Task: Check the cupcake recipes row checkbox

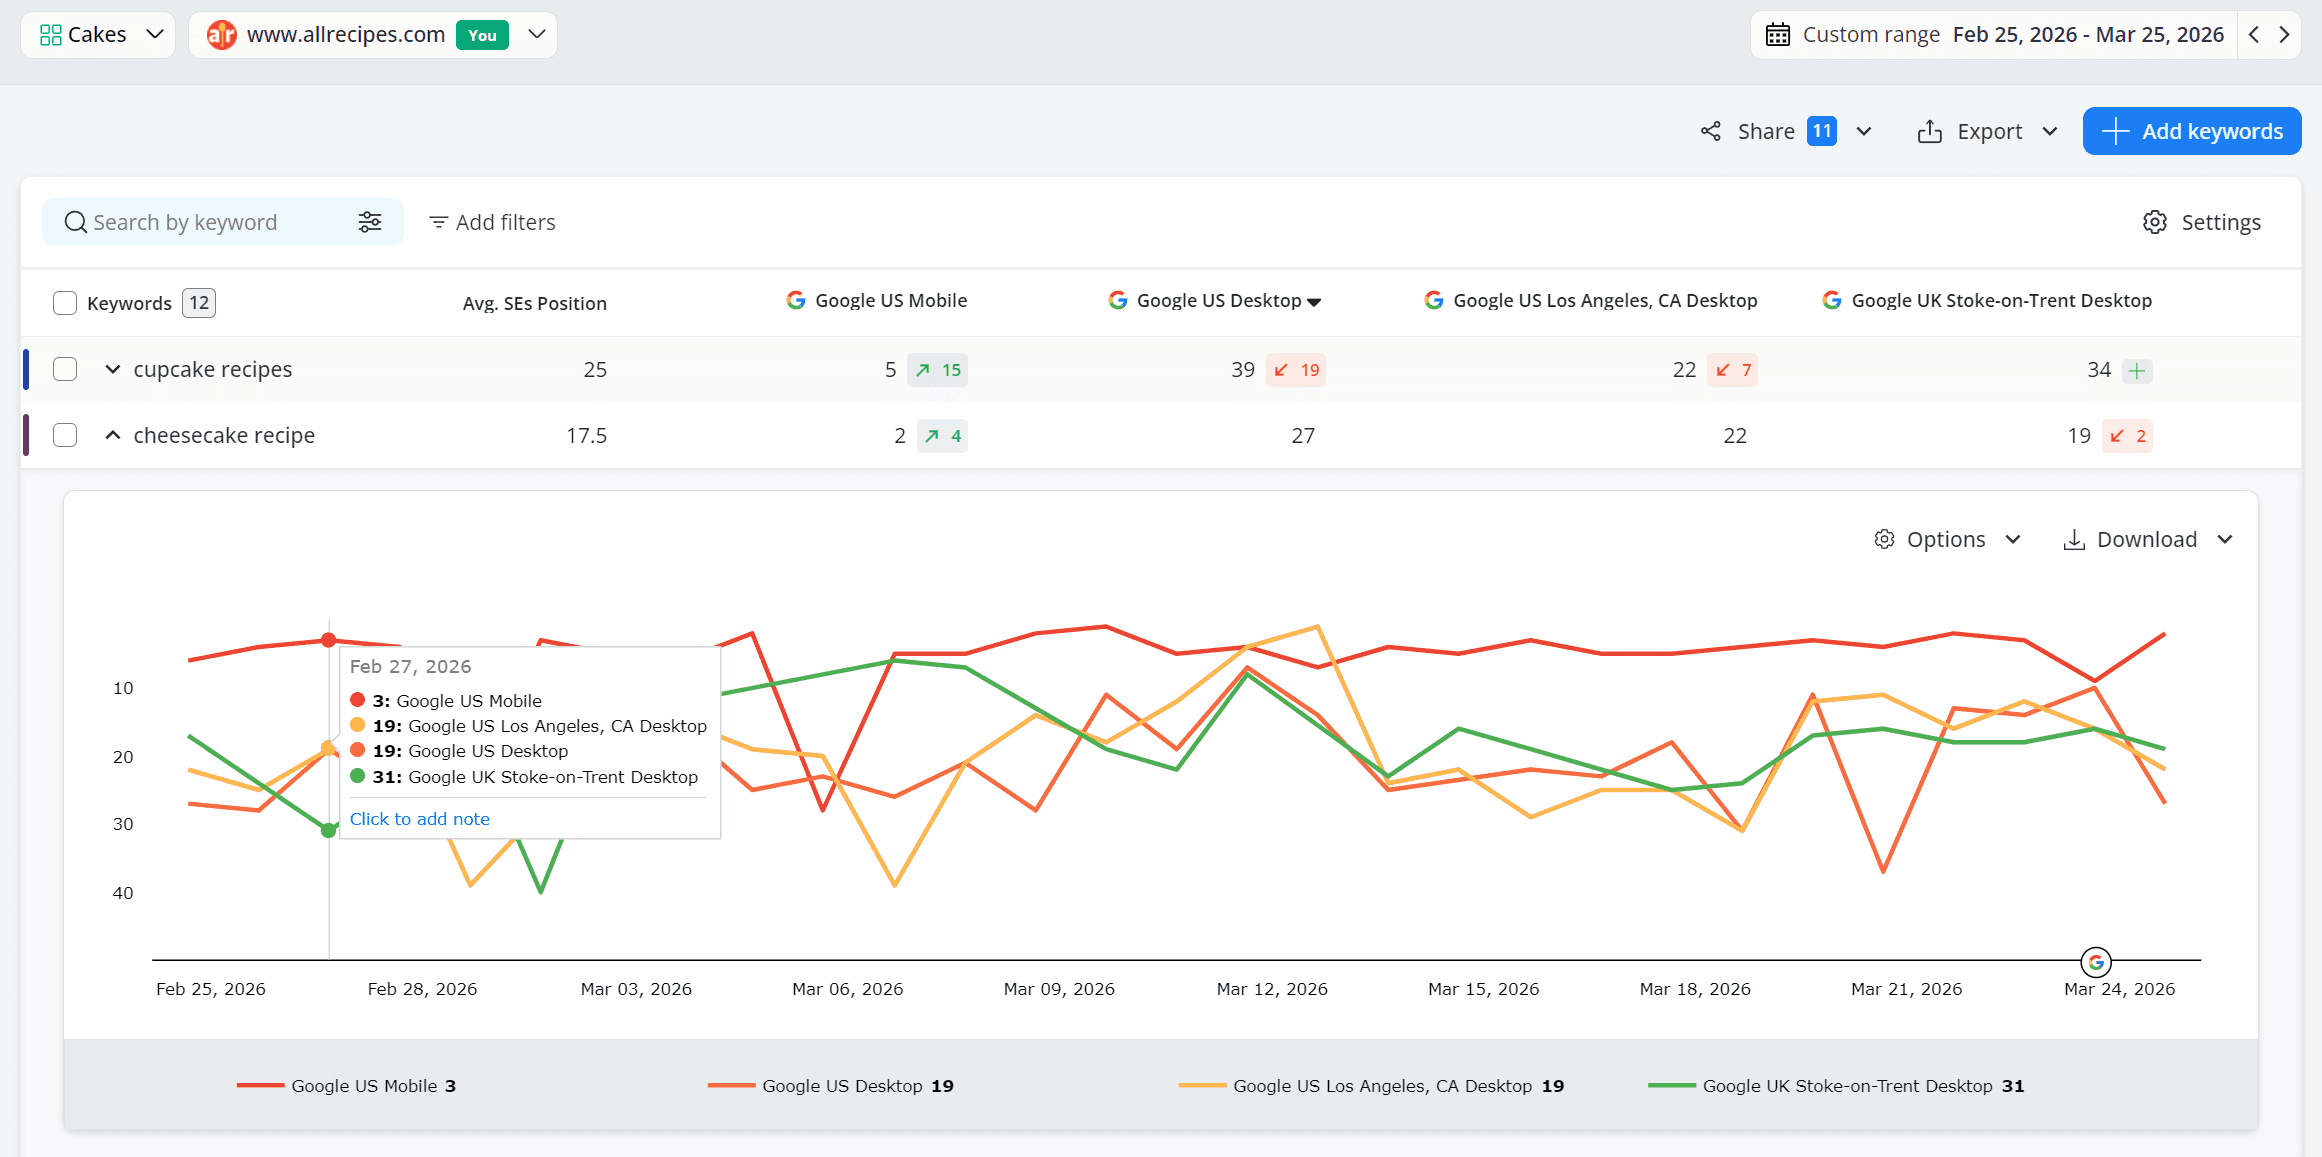Action: click(x=65, y=369)
